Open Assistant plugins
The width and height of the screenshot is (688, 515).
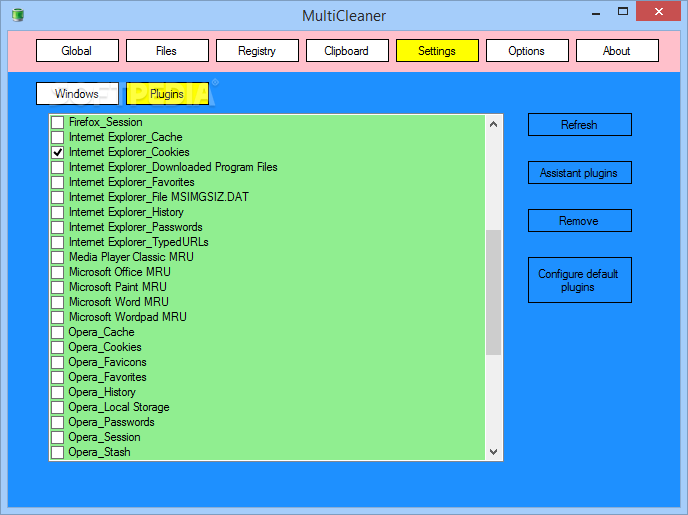coord(580,172)
